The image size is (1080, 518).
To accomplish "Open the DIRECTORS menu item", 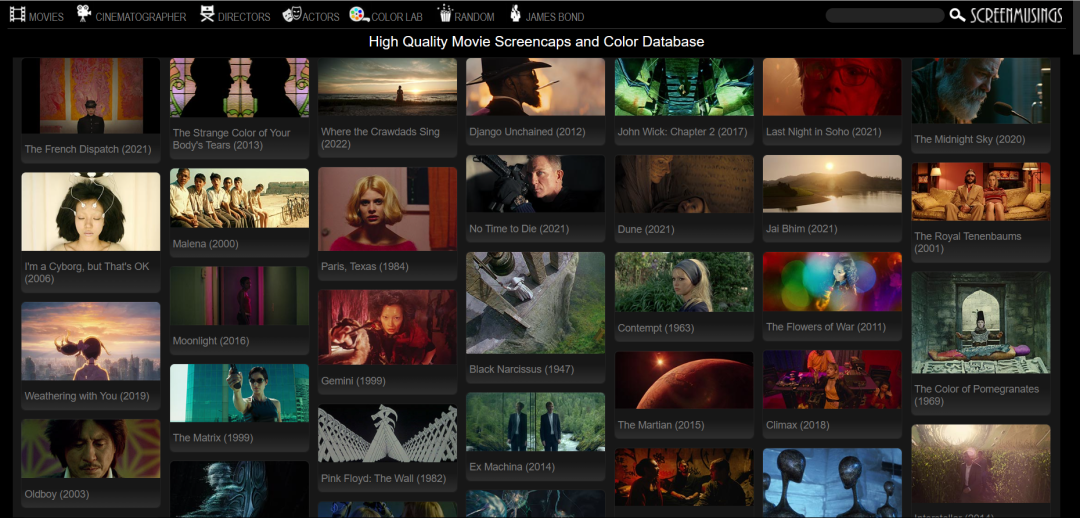I will 244,17.
